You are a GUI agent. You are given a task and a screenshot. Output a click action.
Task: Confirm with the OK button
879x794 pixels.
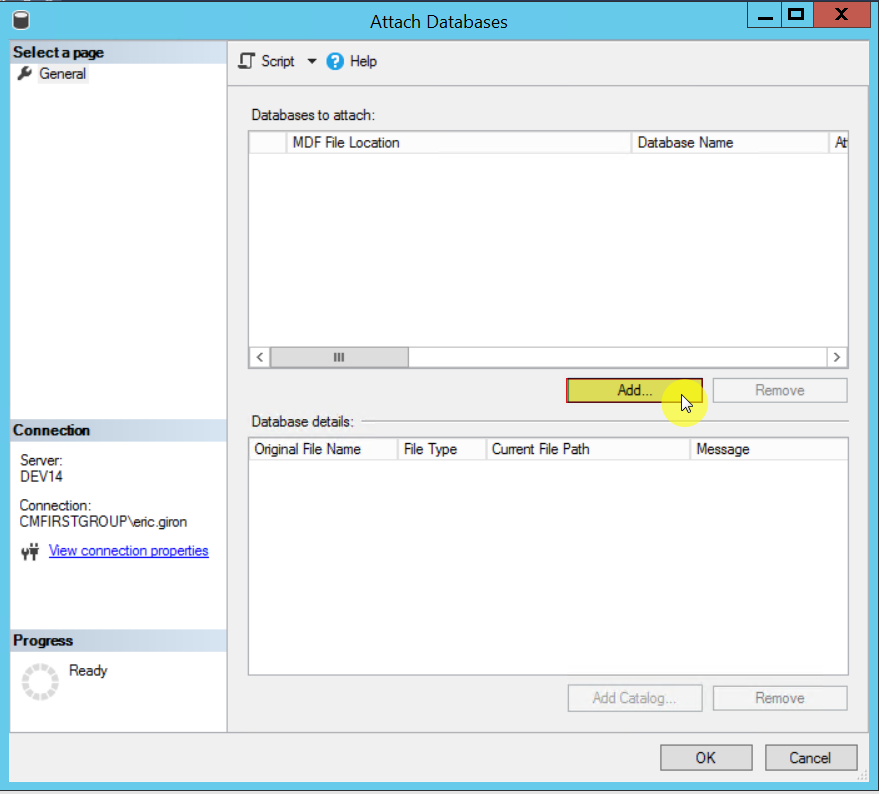(706, 758)
